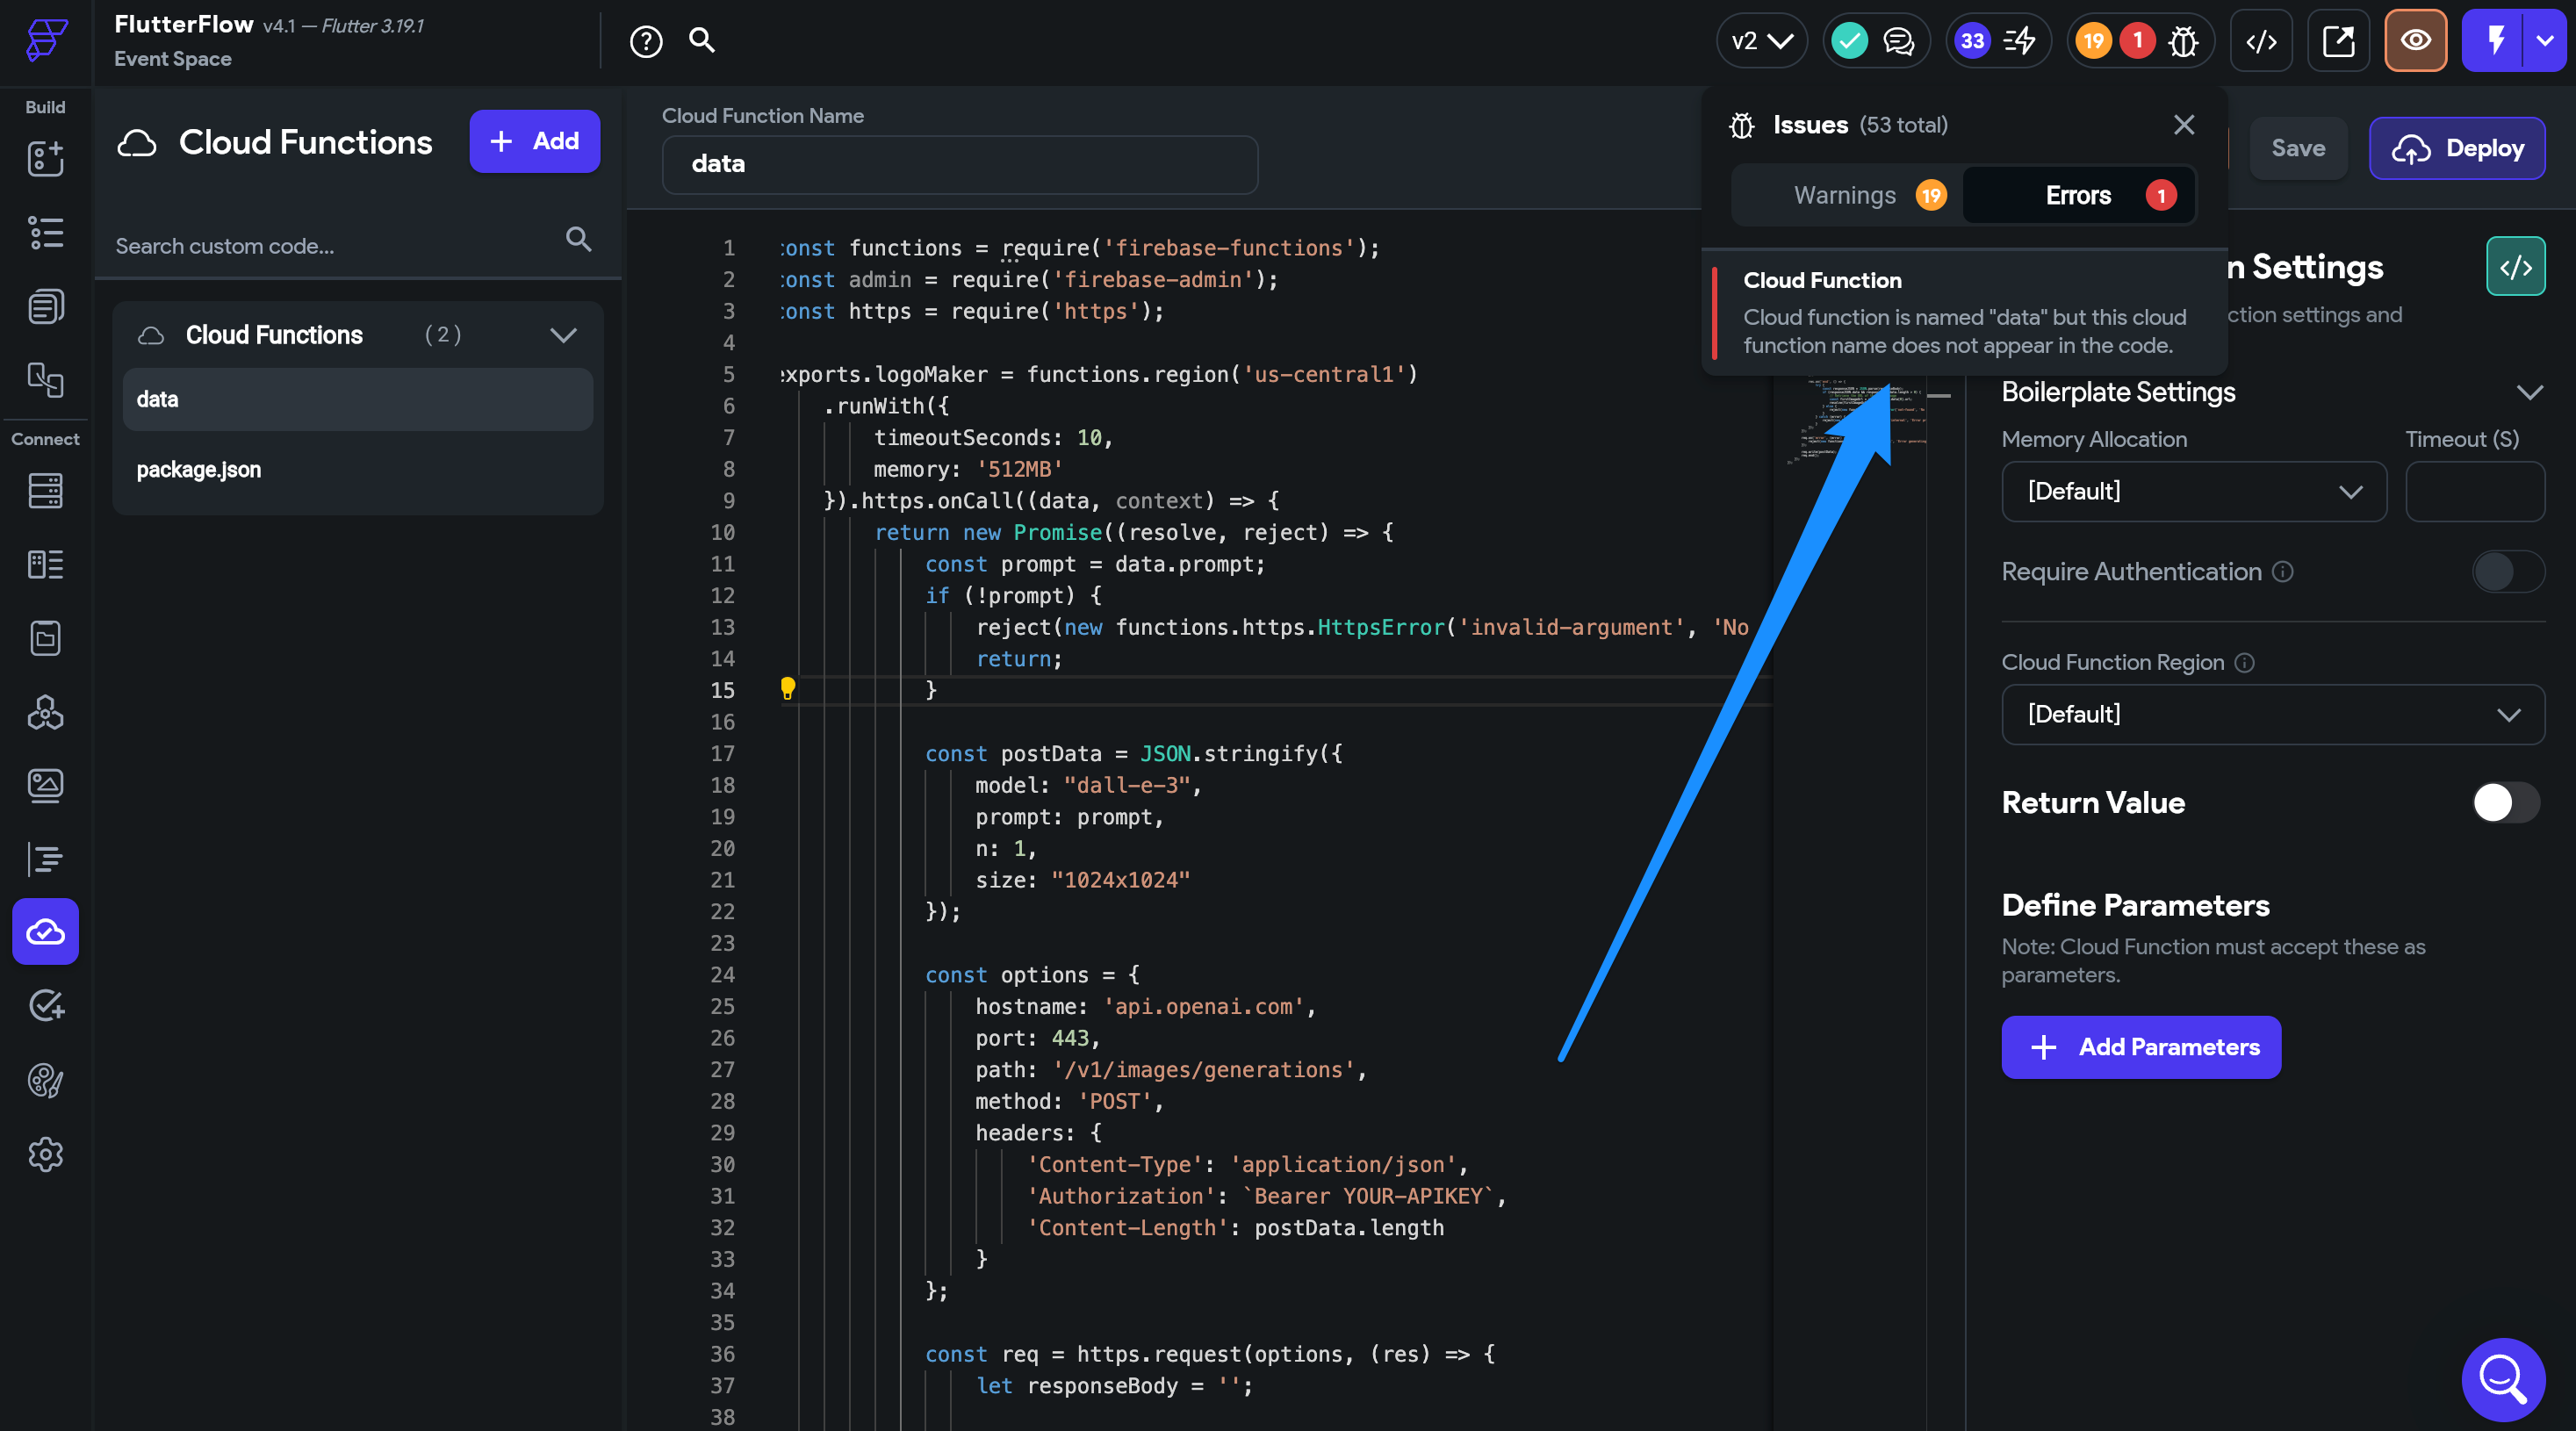Open the Theme Settings palette icon

click(x=45, y=1080)
